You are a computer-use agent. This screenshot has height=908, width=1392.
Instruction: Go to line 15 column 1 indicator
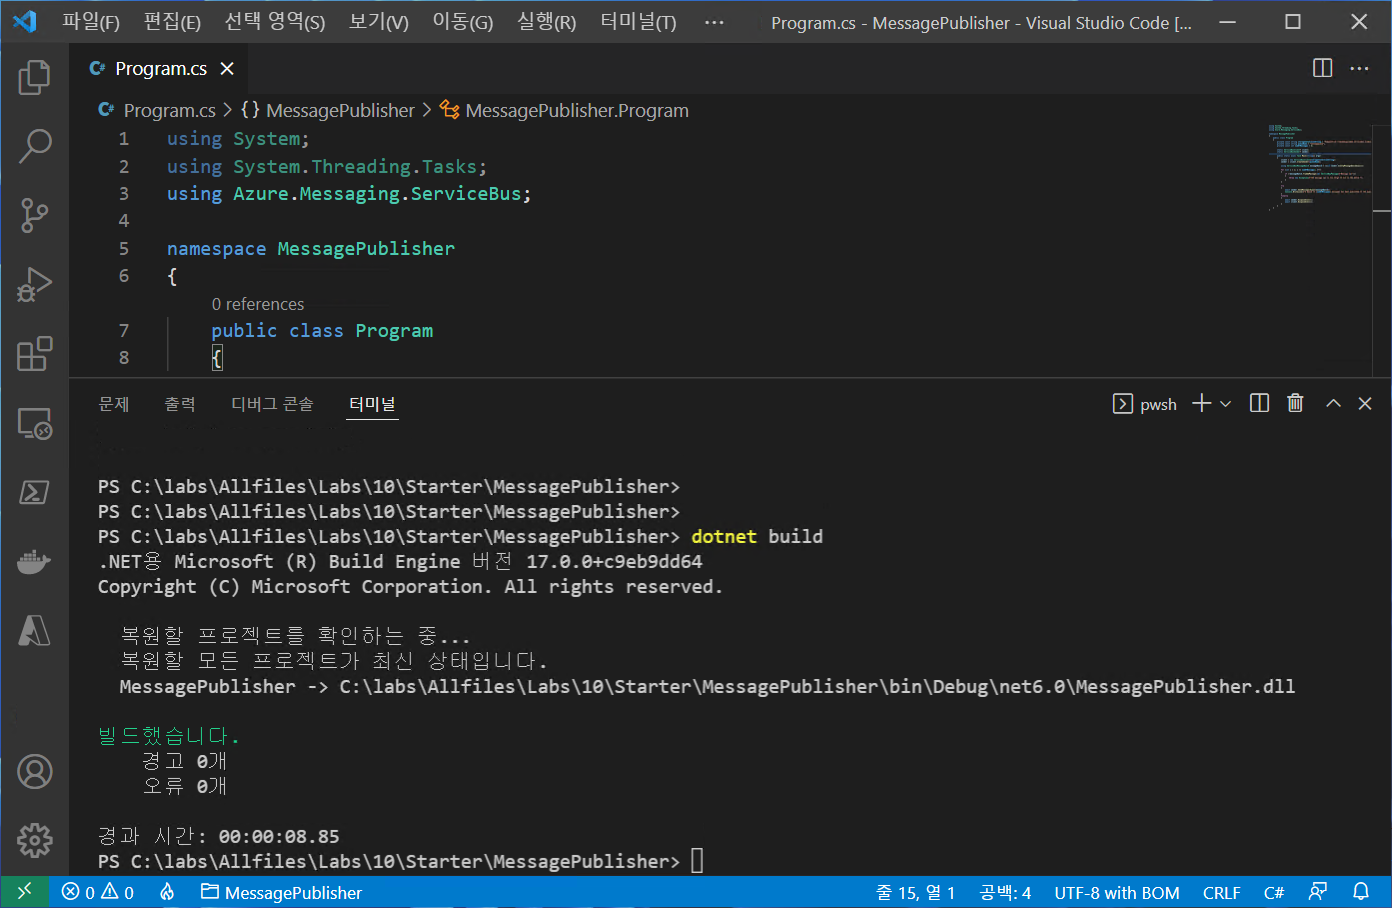(x=915, y=892)
